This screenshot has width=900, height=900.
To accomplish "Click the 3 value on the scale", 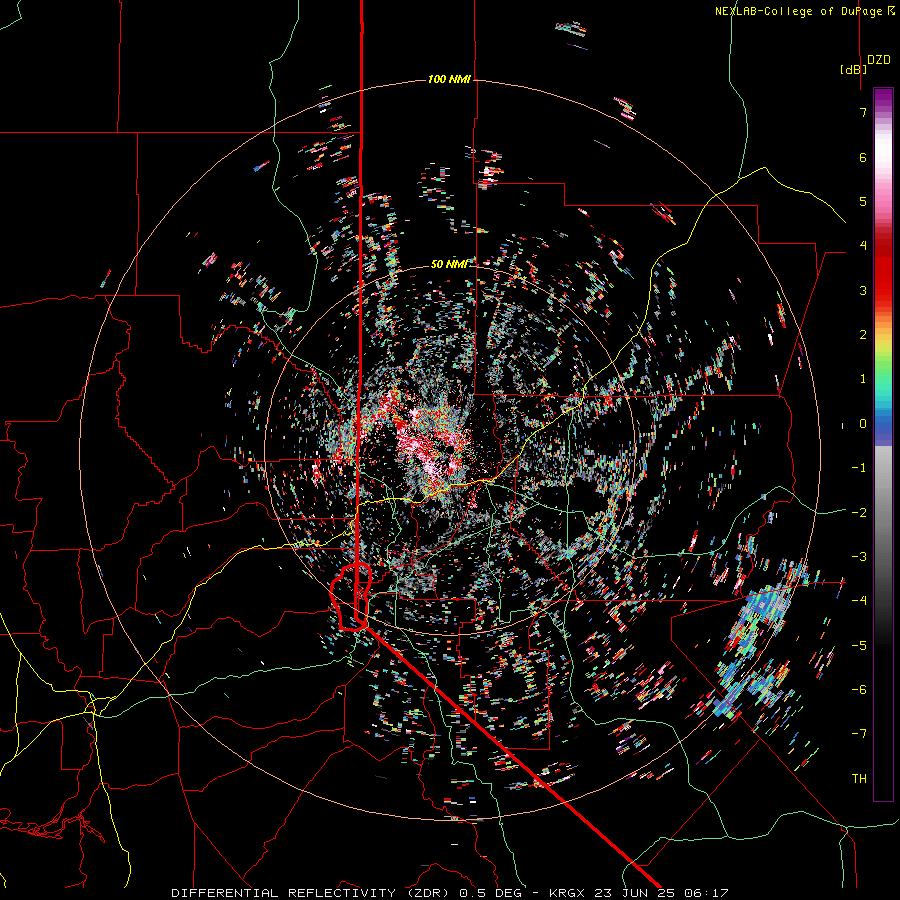I will pyautogui.click(x=863, y=290).
